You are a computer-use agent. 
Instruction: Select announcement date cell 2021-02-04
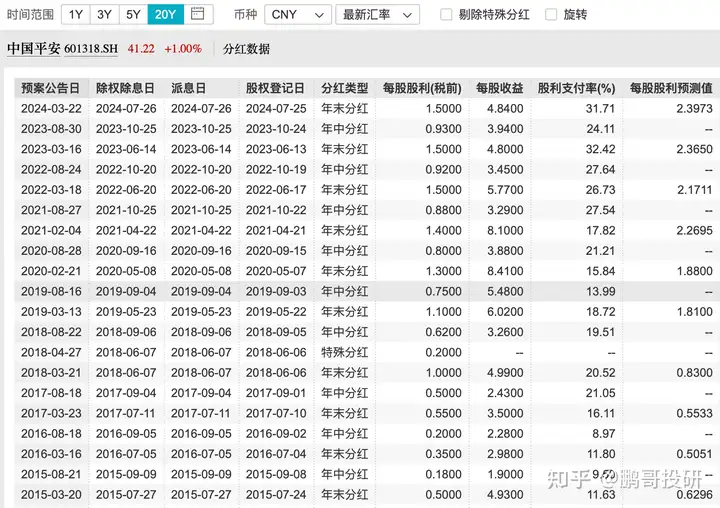point(51,231)
